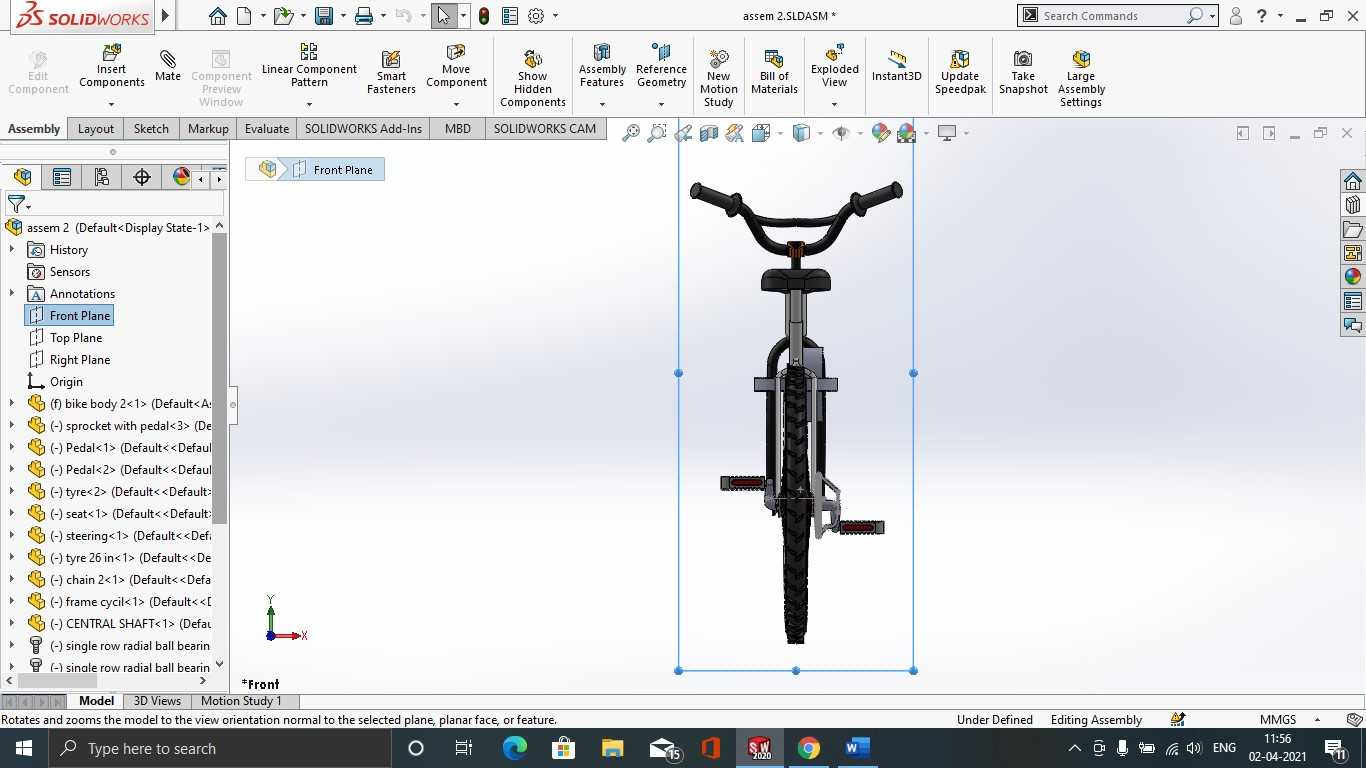1366x768 pixels.
Task: Expand the Pedal<1> component
Action: [12, 448]
